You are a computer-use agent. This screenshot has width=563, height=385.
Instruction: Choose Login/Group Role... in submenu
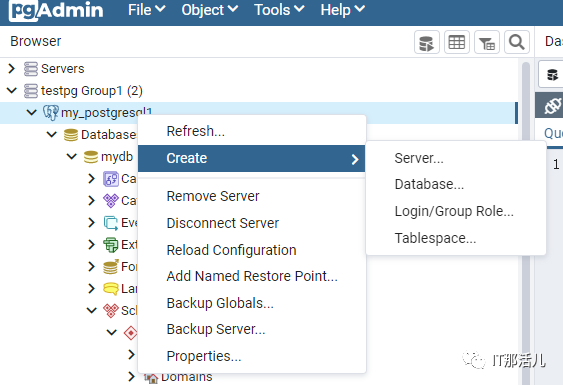456,211
